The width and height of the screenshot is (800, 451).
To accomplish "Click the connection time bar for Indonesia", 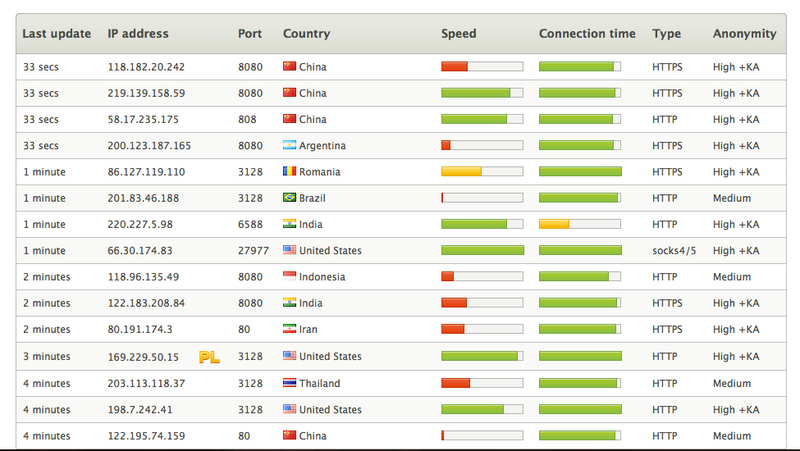I will coord(580,277).
